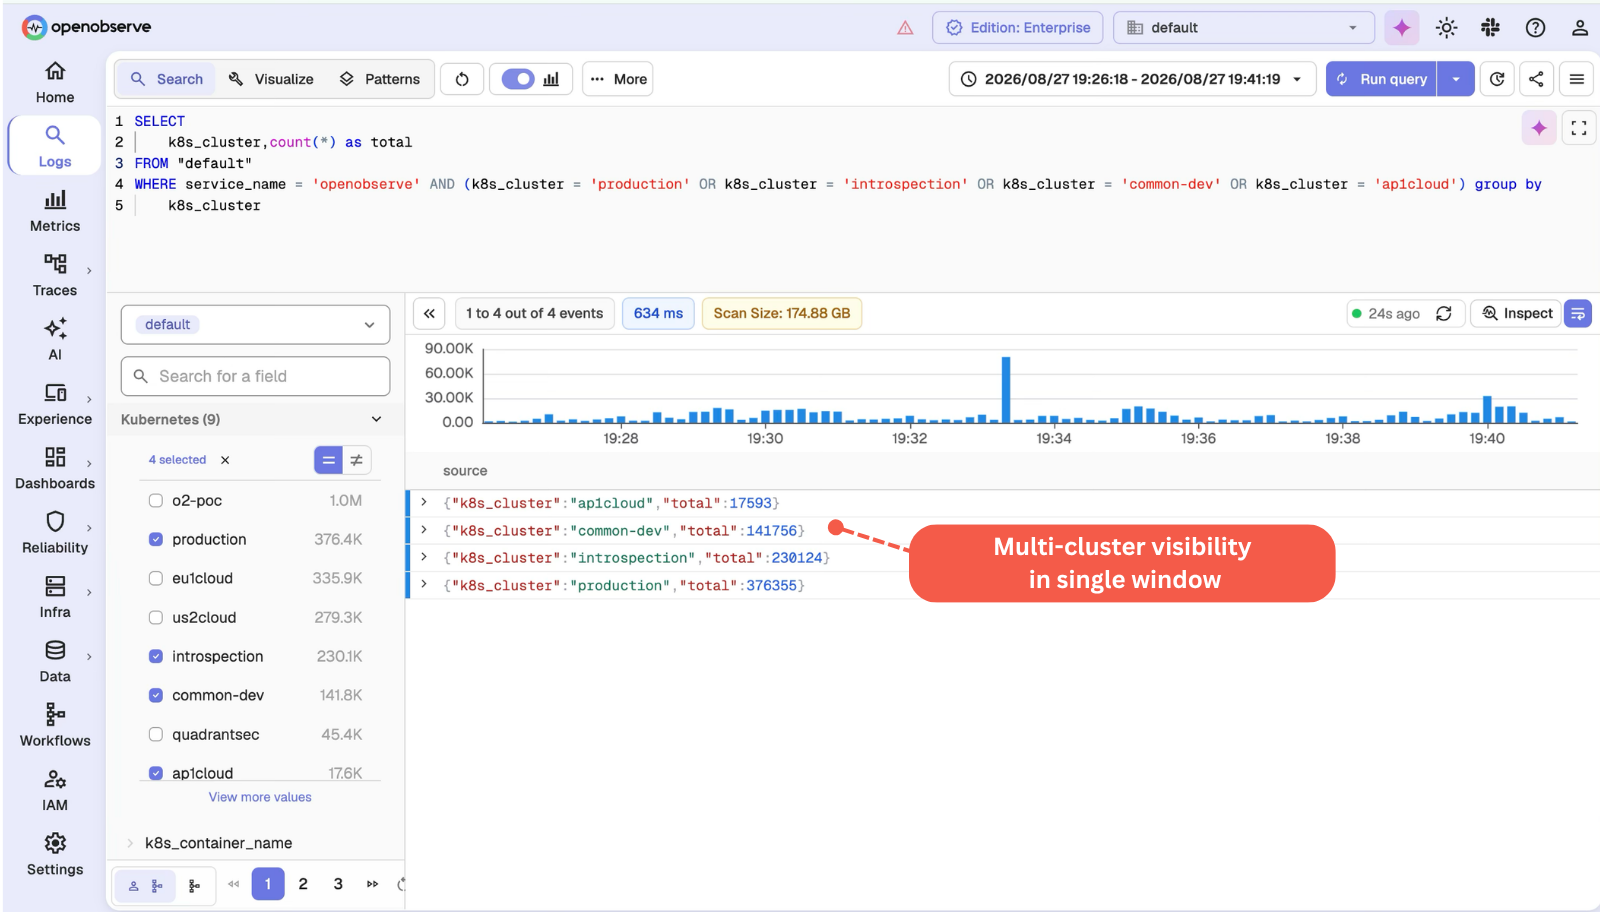Check the quadrantsec cluster checkbox

pyautogui.click(x=156, y=734)
